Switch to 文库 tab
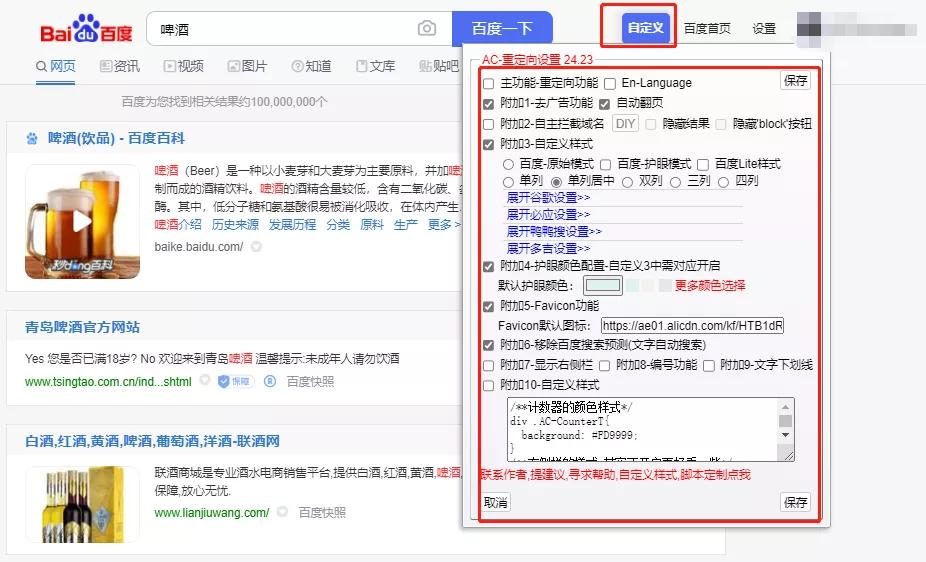Viewport: 926px width, 562px height. coord(375,66)
